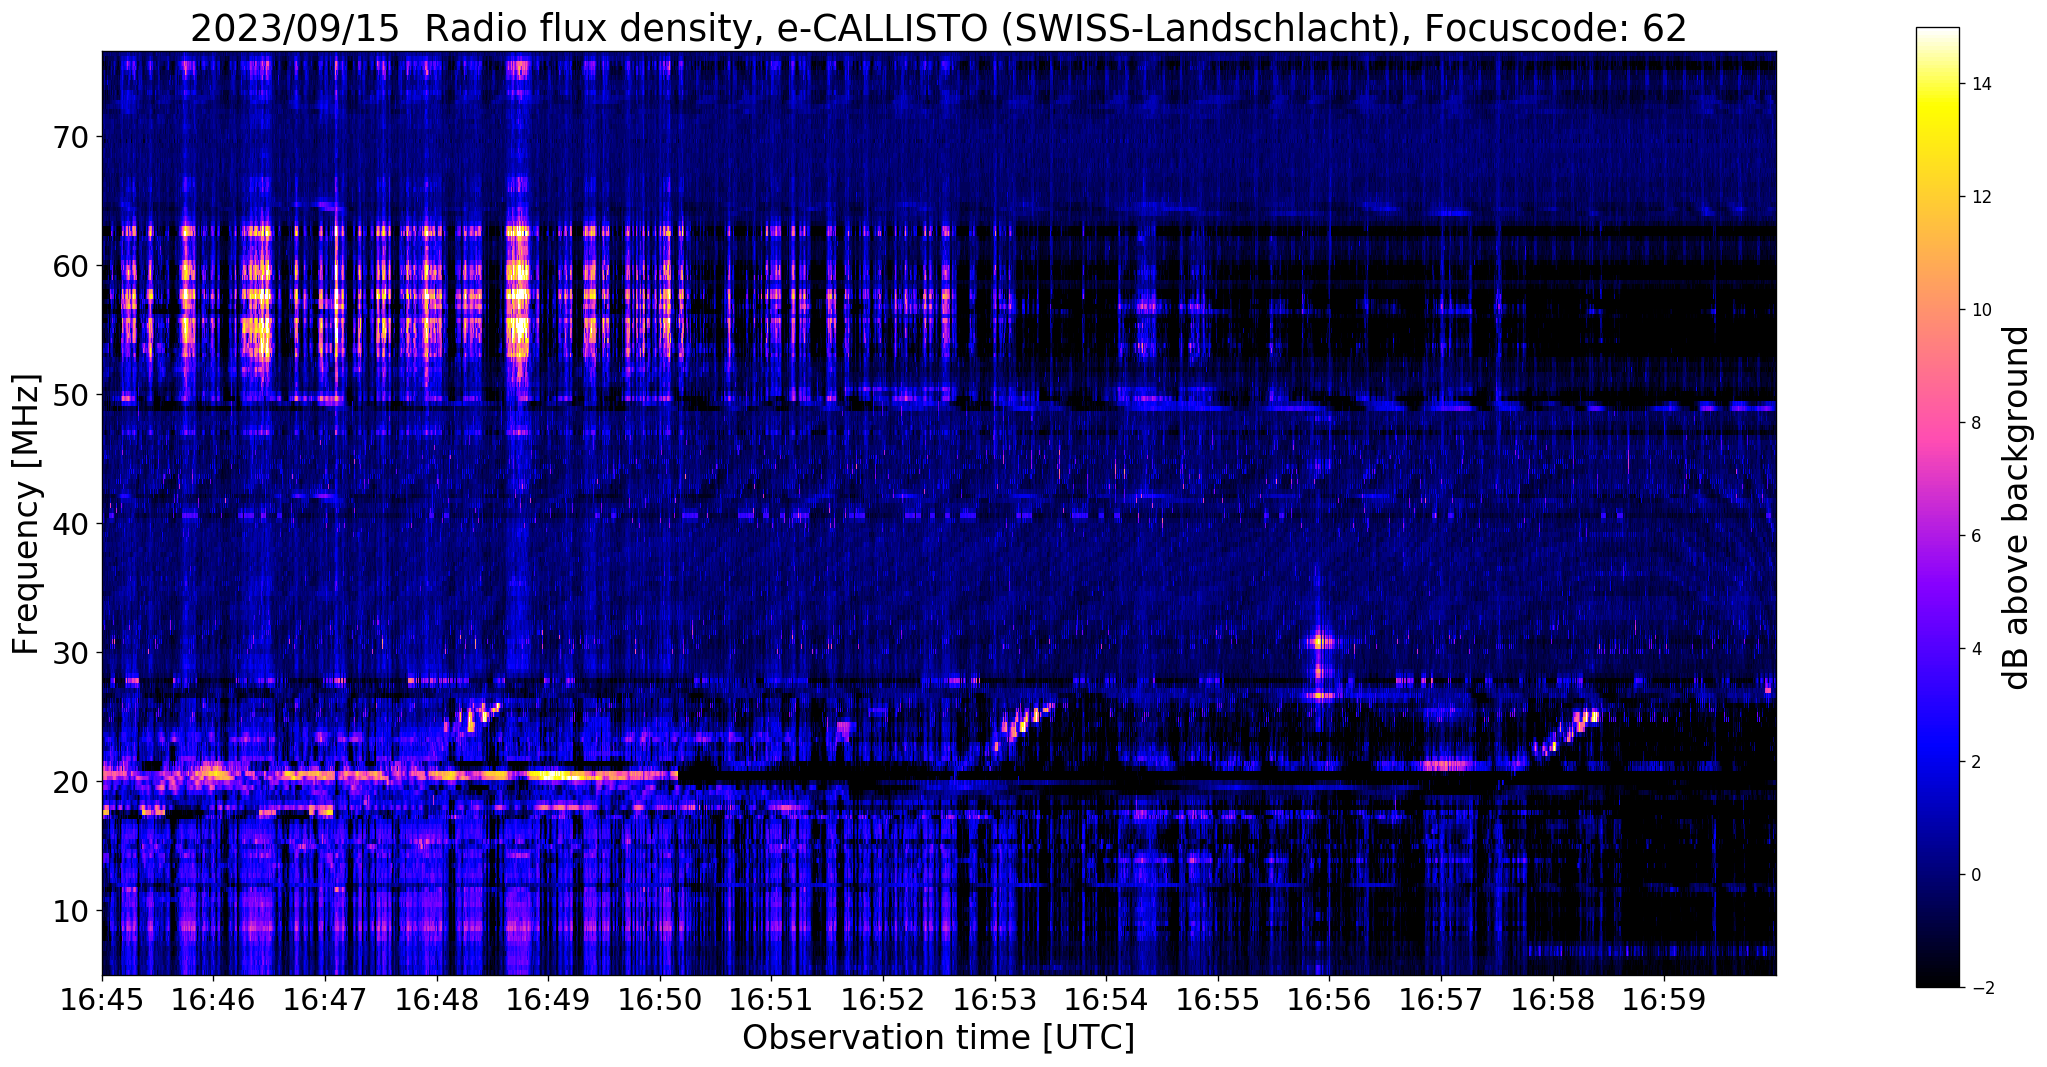Viewport: 2047px width, 1067px height.
Task: Click the colorbar tick label 14
Action: (1979, 84)
